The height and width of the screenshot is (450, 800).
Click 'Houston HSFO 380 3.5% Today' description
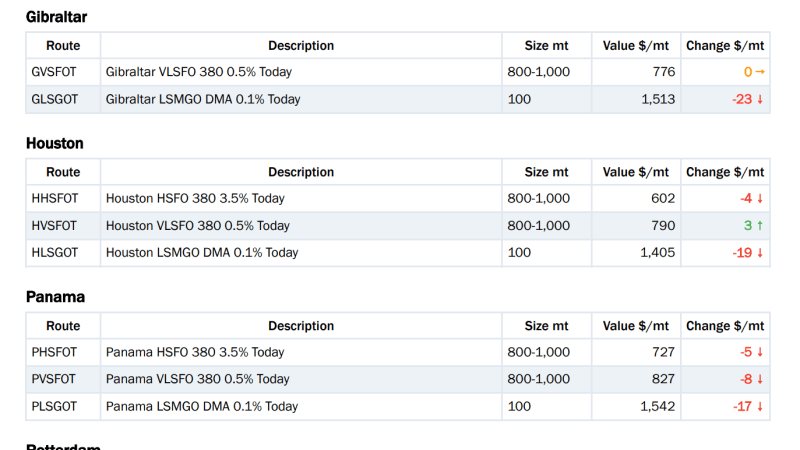195,198
